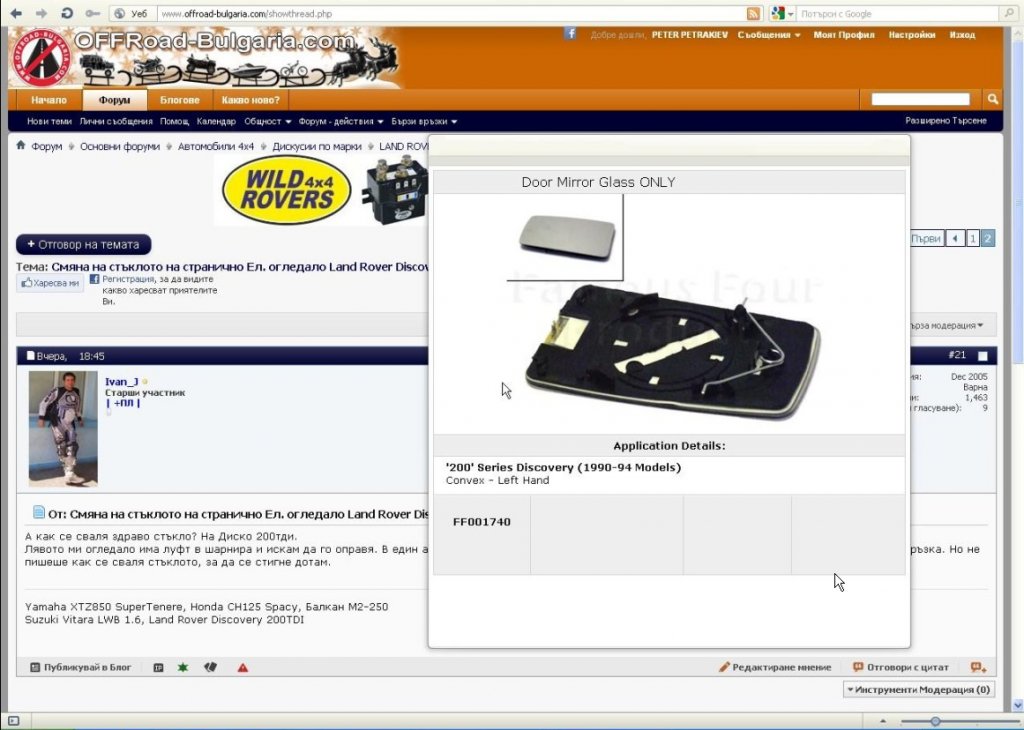Image resolution: width=1024 pixels, height=730 pixels.
Task: Click the IP info icon beside blog link
Action: click(158, 667)
